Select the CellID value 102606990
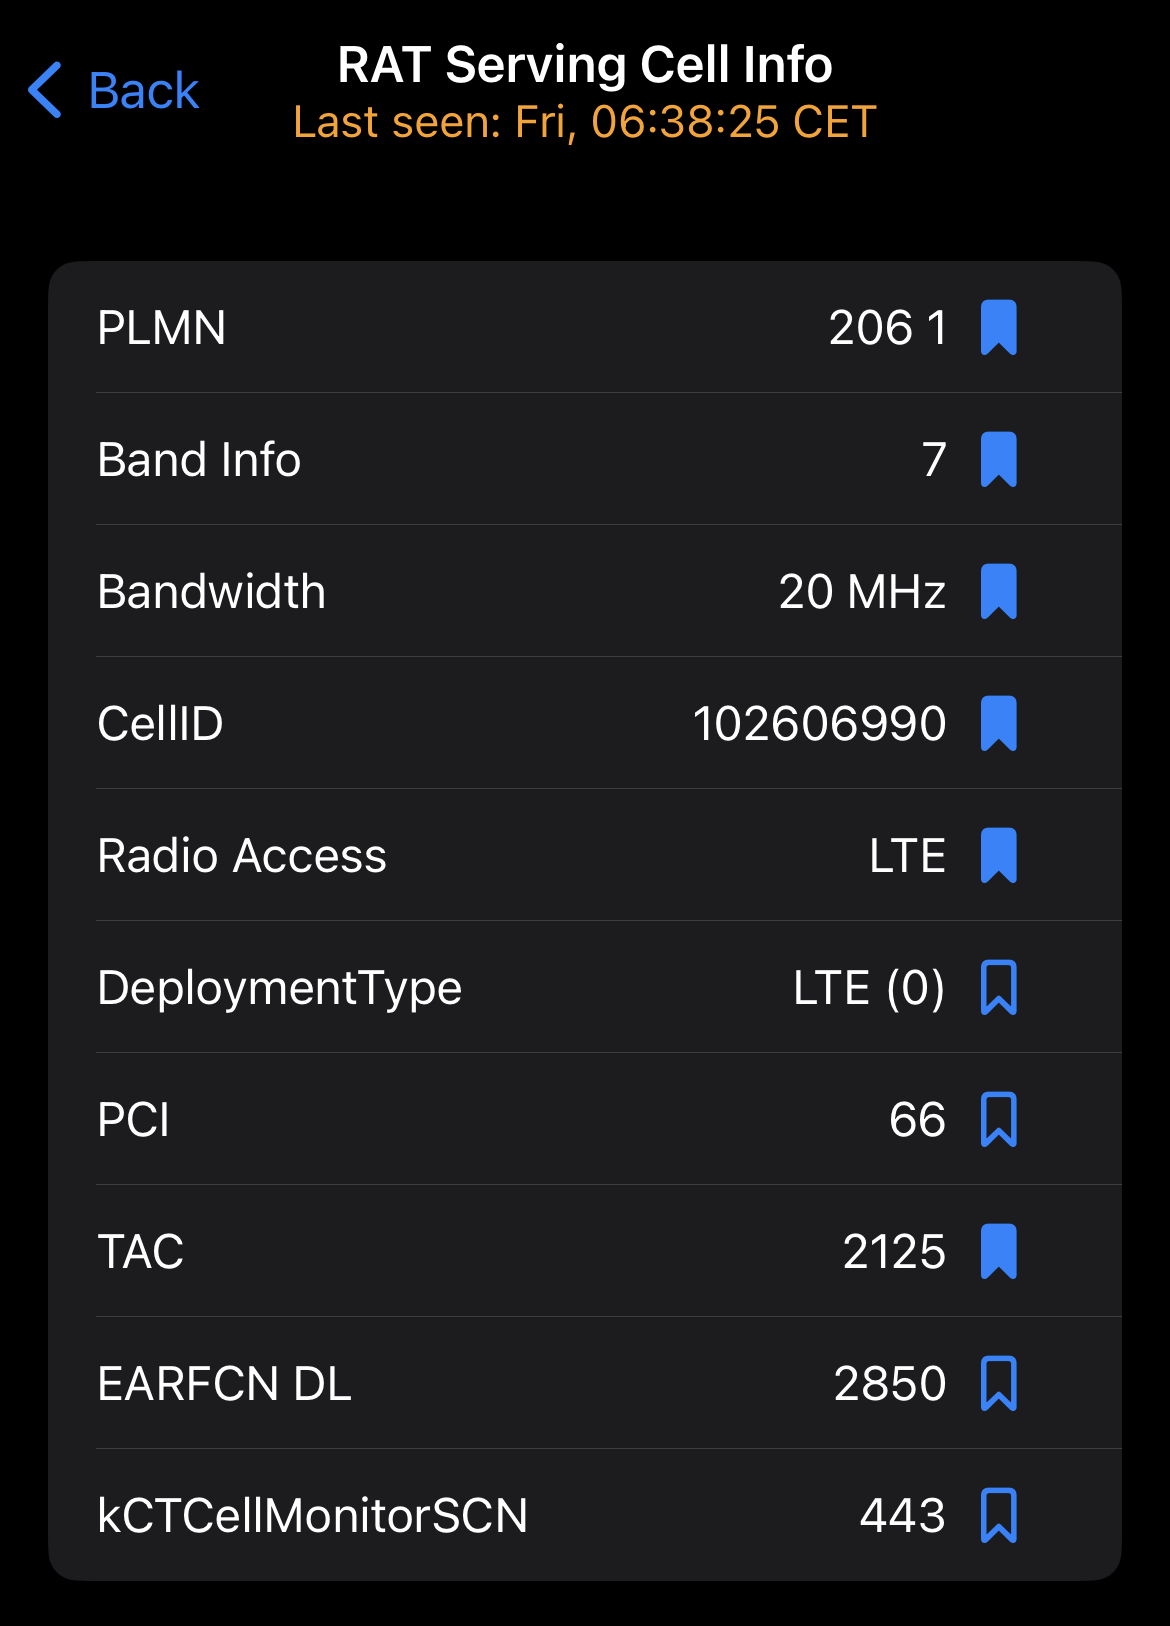 819,724
